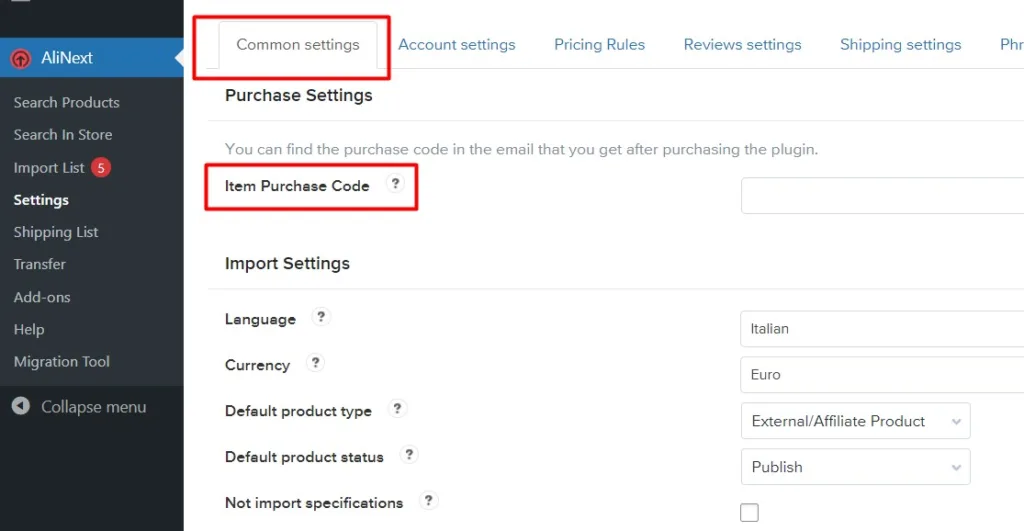Click help icon beside Language label
The width and height of the screenshot is (1024, 531).
320,317
